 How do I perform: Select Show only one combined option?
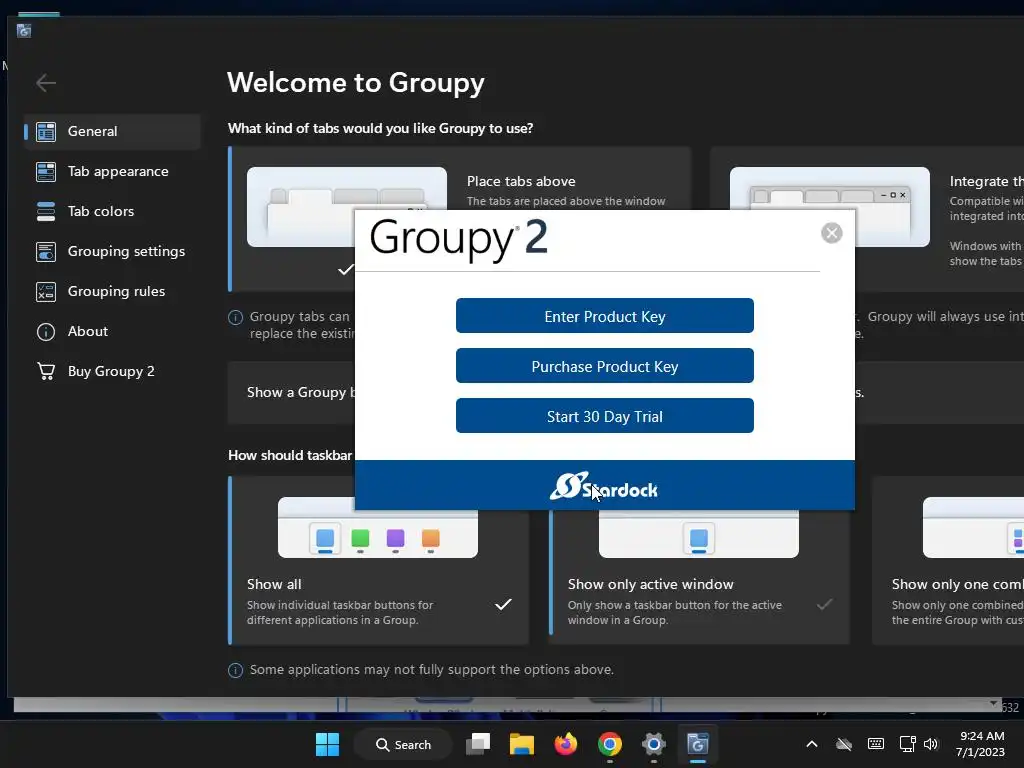(948, 560)
